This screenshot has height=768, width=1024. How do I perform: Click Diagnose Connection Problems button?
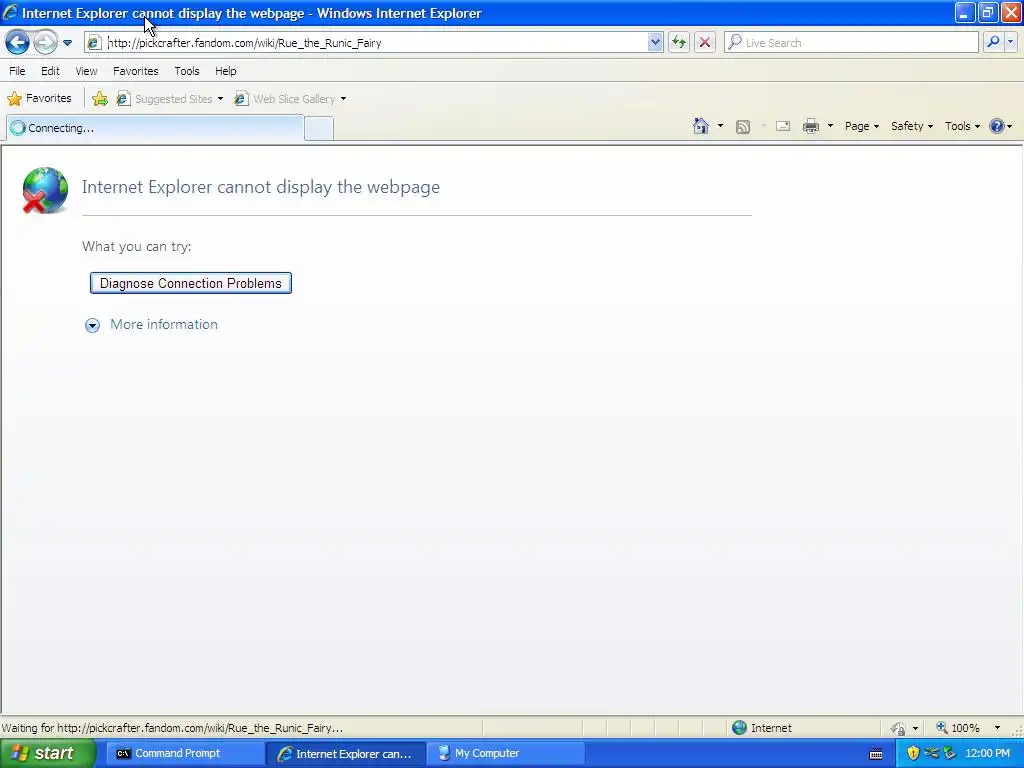click(191, 283)
